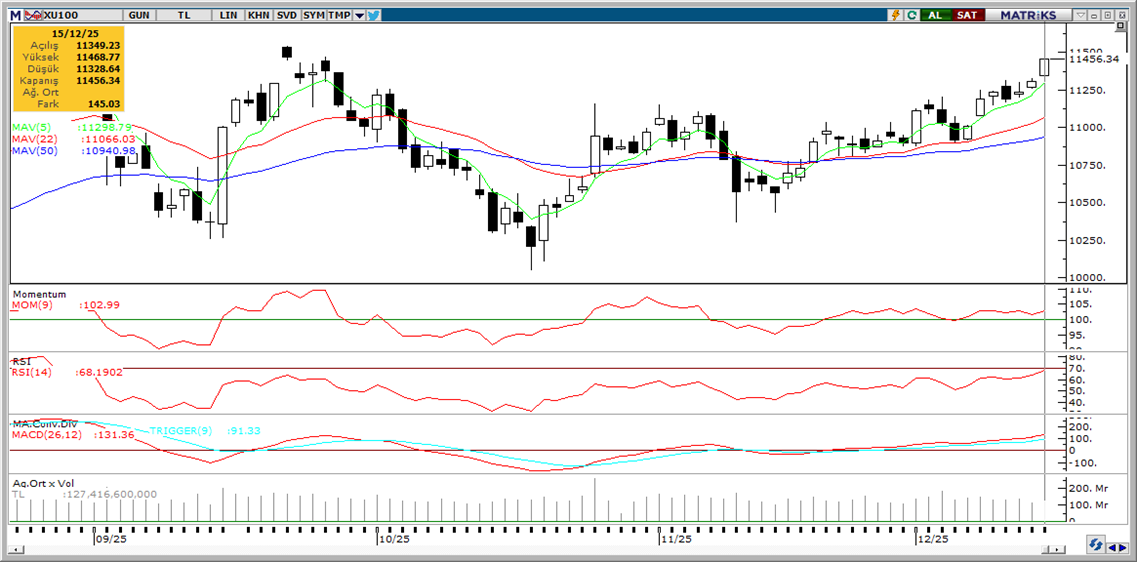
Task: Click the M logo icon in title bar
Action: [x=15, y=15]
